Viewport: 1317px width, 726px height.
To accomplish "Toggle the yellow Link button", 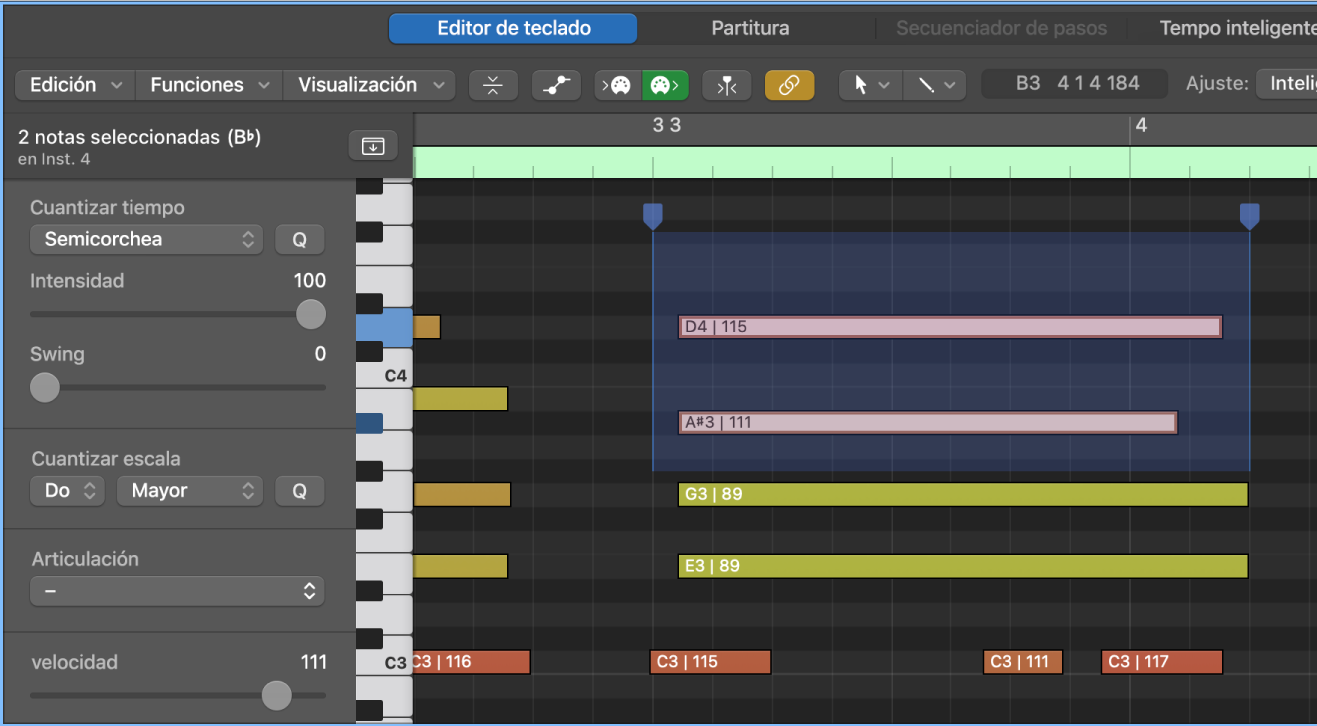I will pyautogui.click(x=789, y=85).
